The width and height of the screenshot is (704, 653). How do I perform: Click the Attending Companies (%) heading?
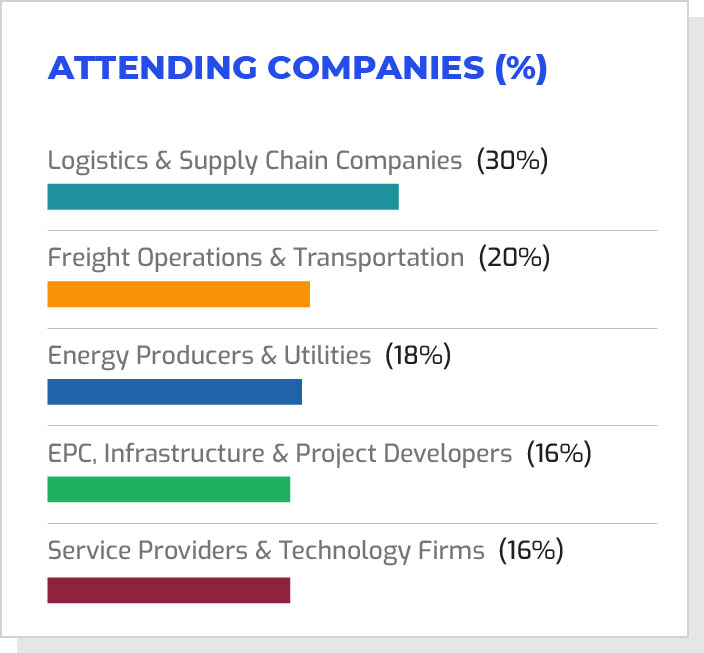[x=297, y=68]
